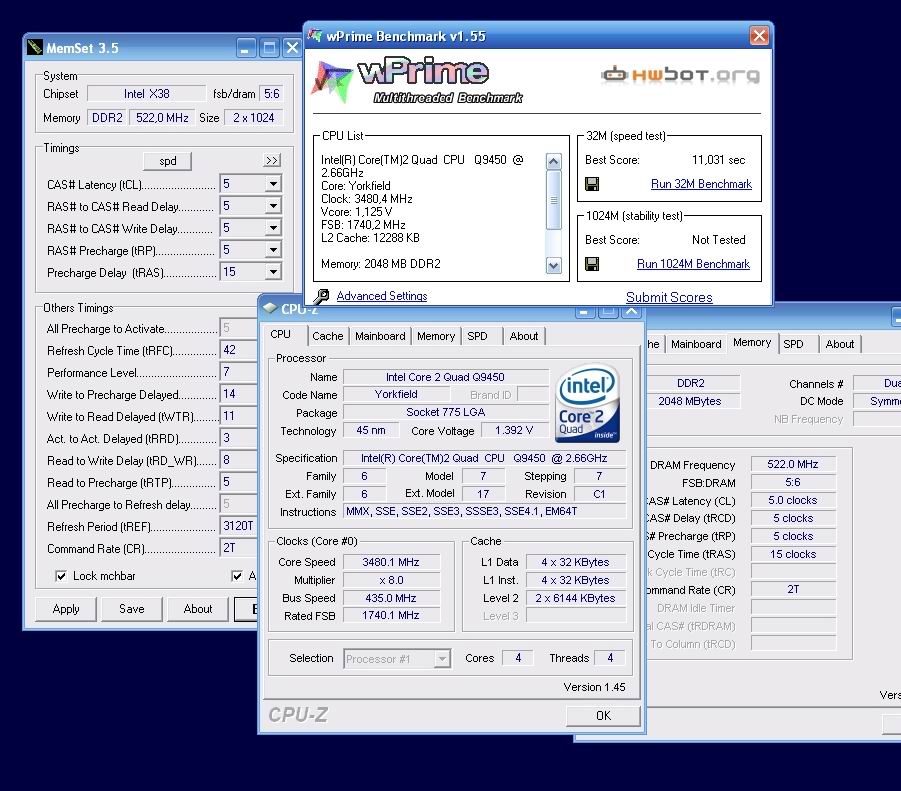Open the RAS# Precharge (tRP) dropdown
This screenshot has width=901, height=791.
273,249
